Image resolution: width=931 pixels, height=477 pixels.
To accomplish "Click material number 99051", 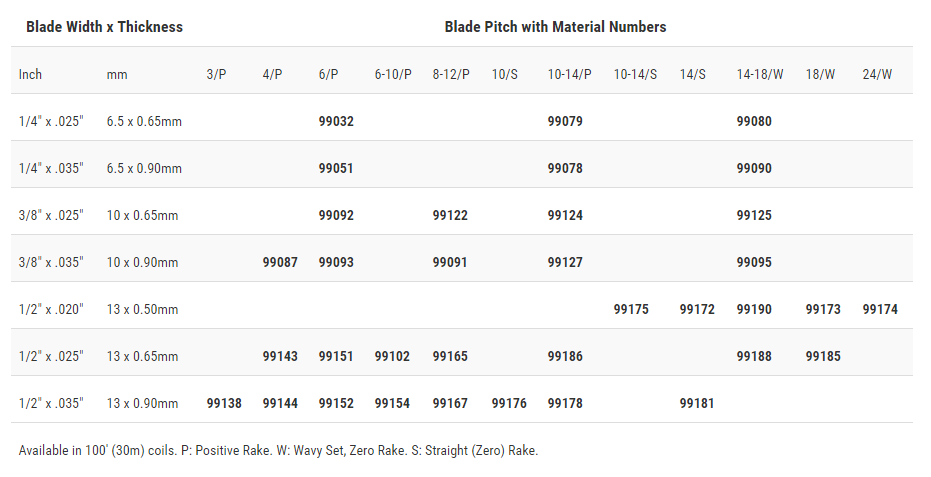I will click(x=336, y=168).
